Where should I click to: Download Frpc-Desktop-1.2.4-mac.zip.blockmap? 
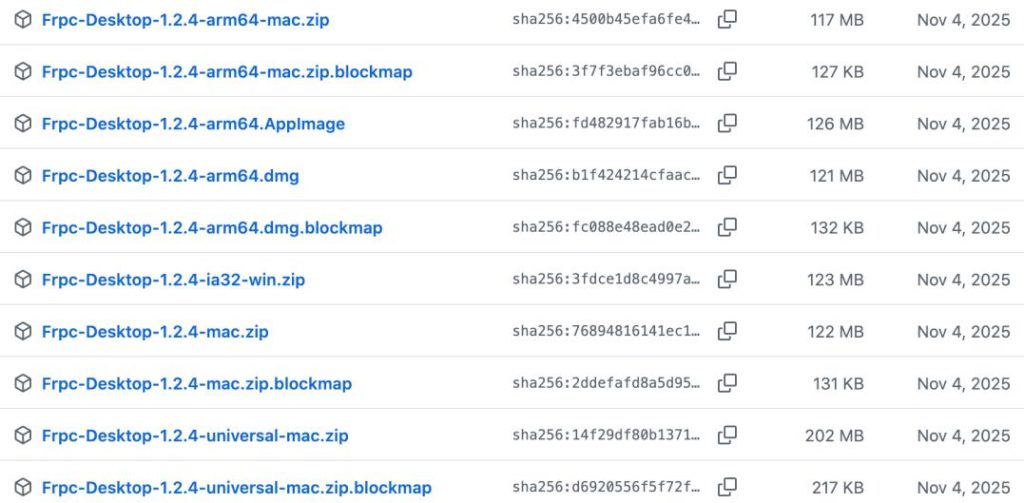click(197, 384)
